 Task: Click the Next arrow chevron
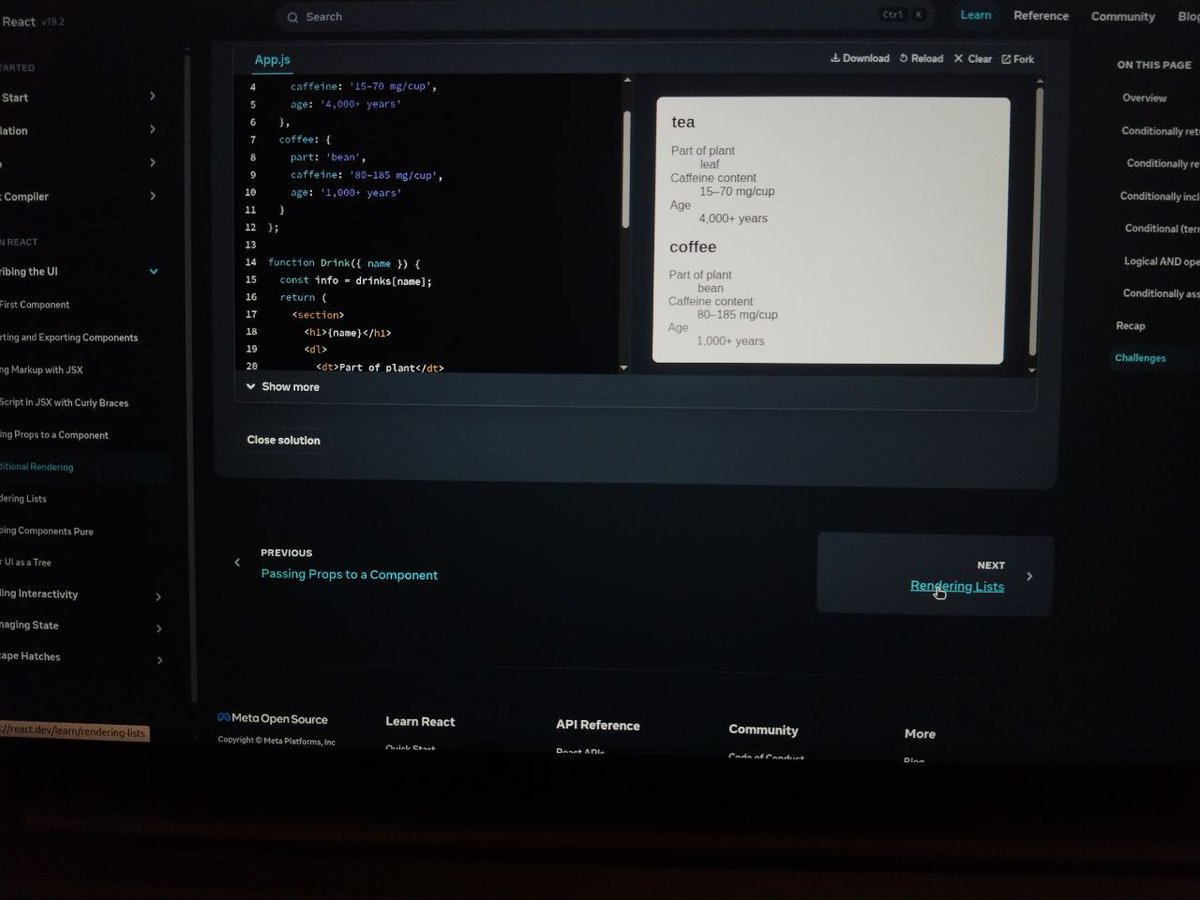click(x=1030, y=576)
